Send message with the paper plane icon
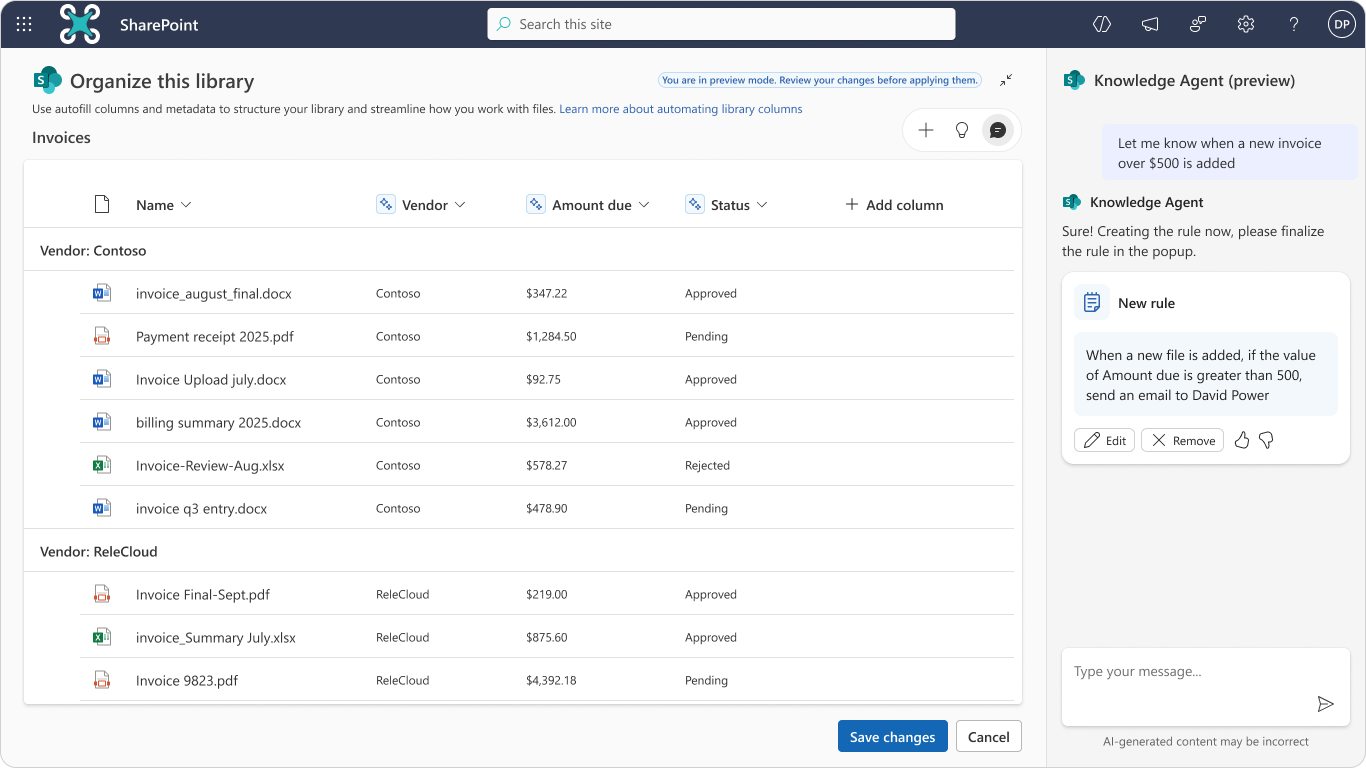Viewport: 1366px width, 768px height. tap(1325, 704)
